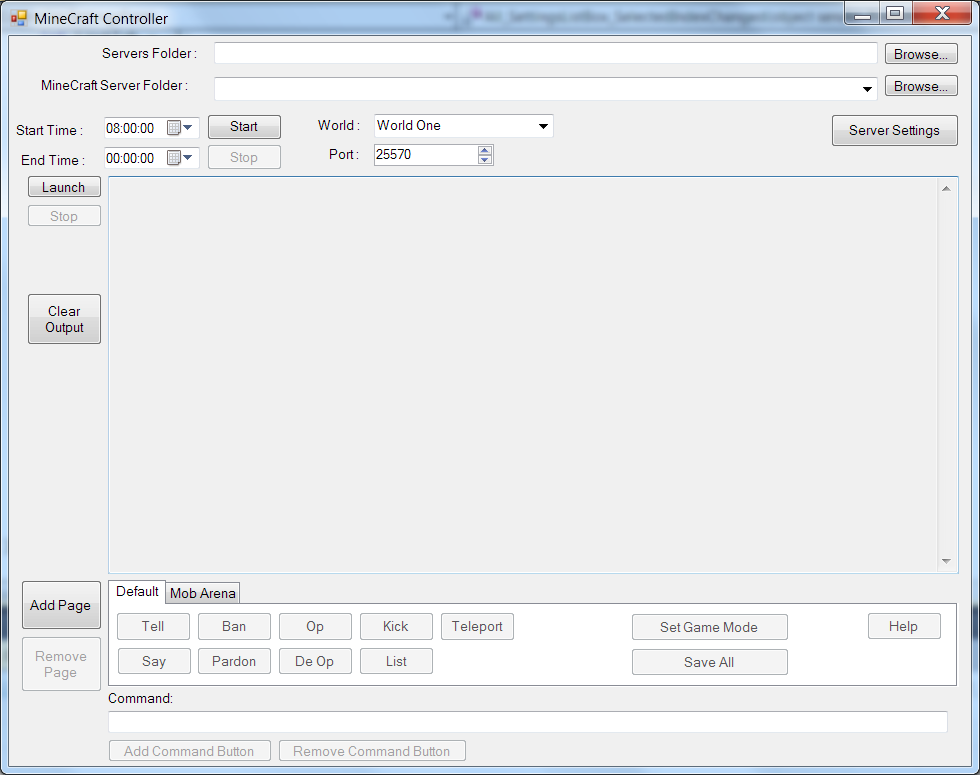This screenshot has width=980, height=775.
Task: Launch the Minecraft server
Action: pos(64,187)
